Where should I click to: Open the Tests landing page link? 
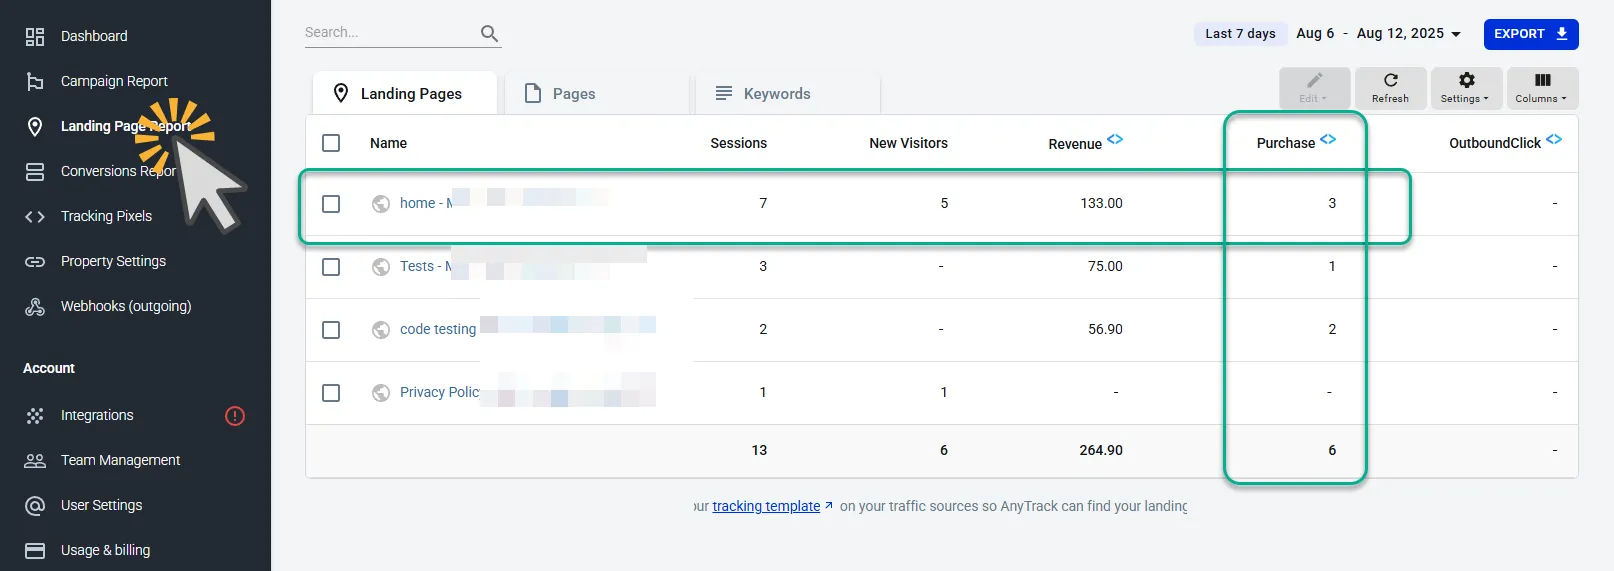(426, 266)
